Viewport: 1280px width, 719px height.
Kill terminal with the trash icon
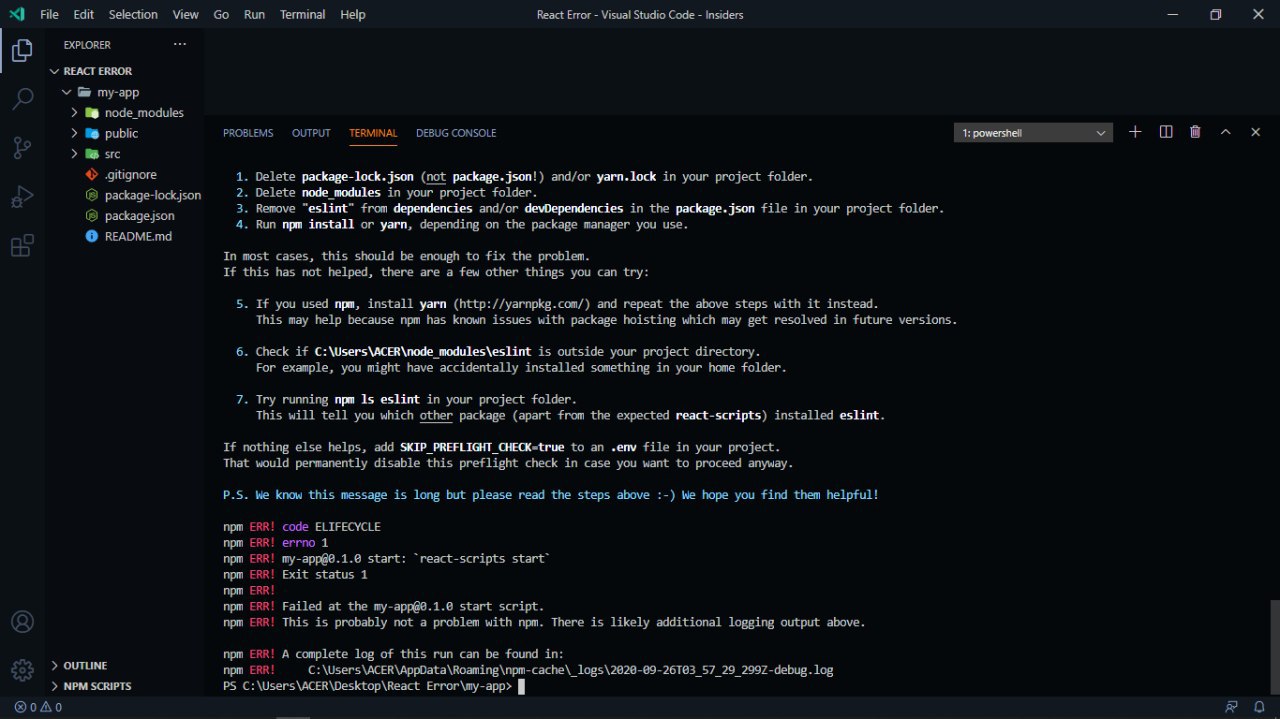tap(1195, 132)
